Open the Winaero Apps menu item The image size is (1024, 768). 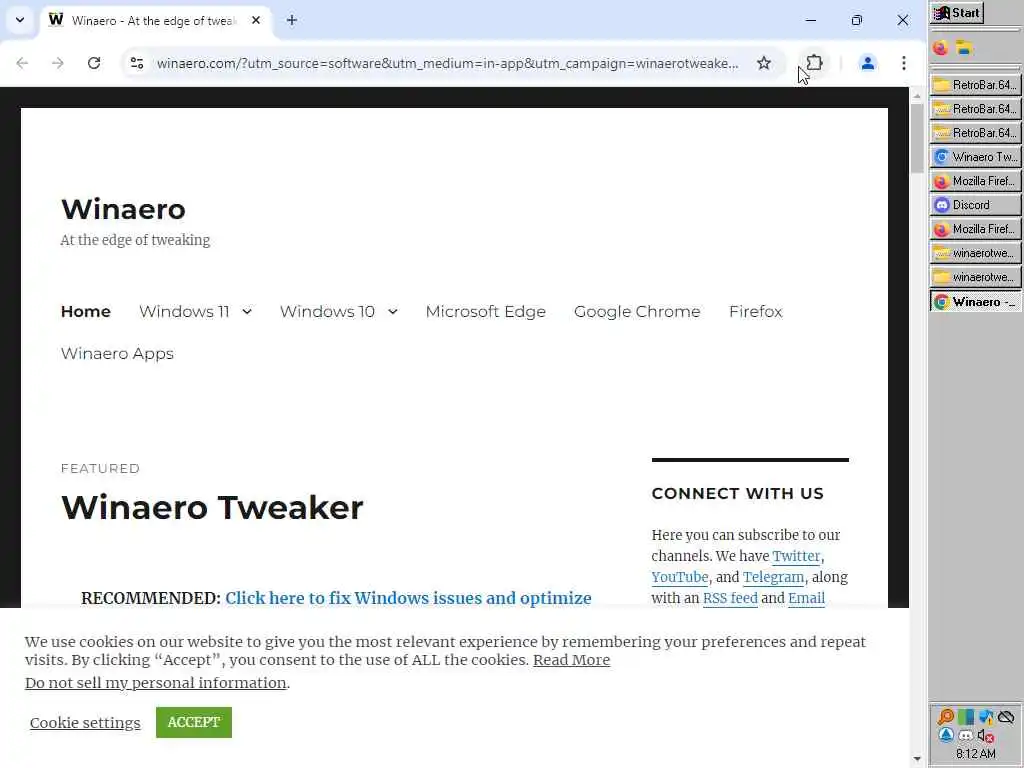pyautogui.click(x=118, y=353)
